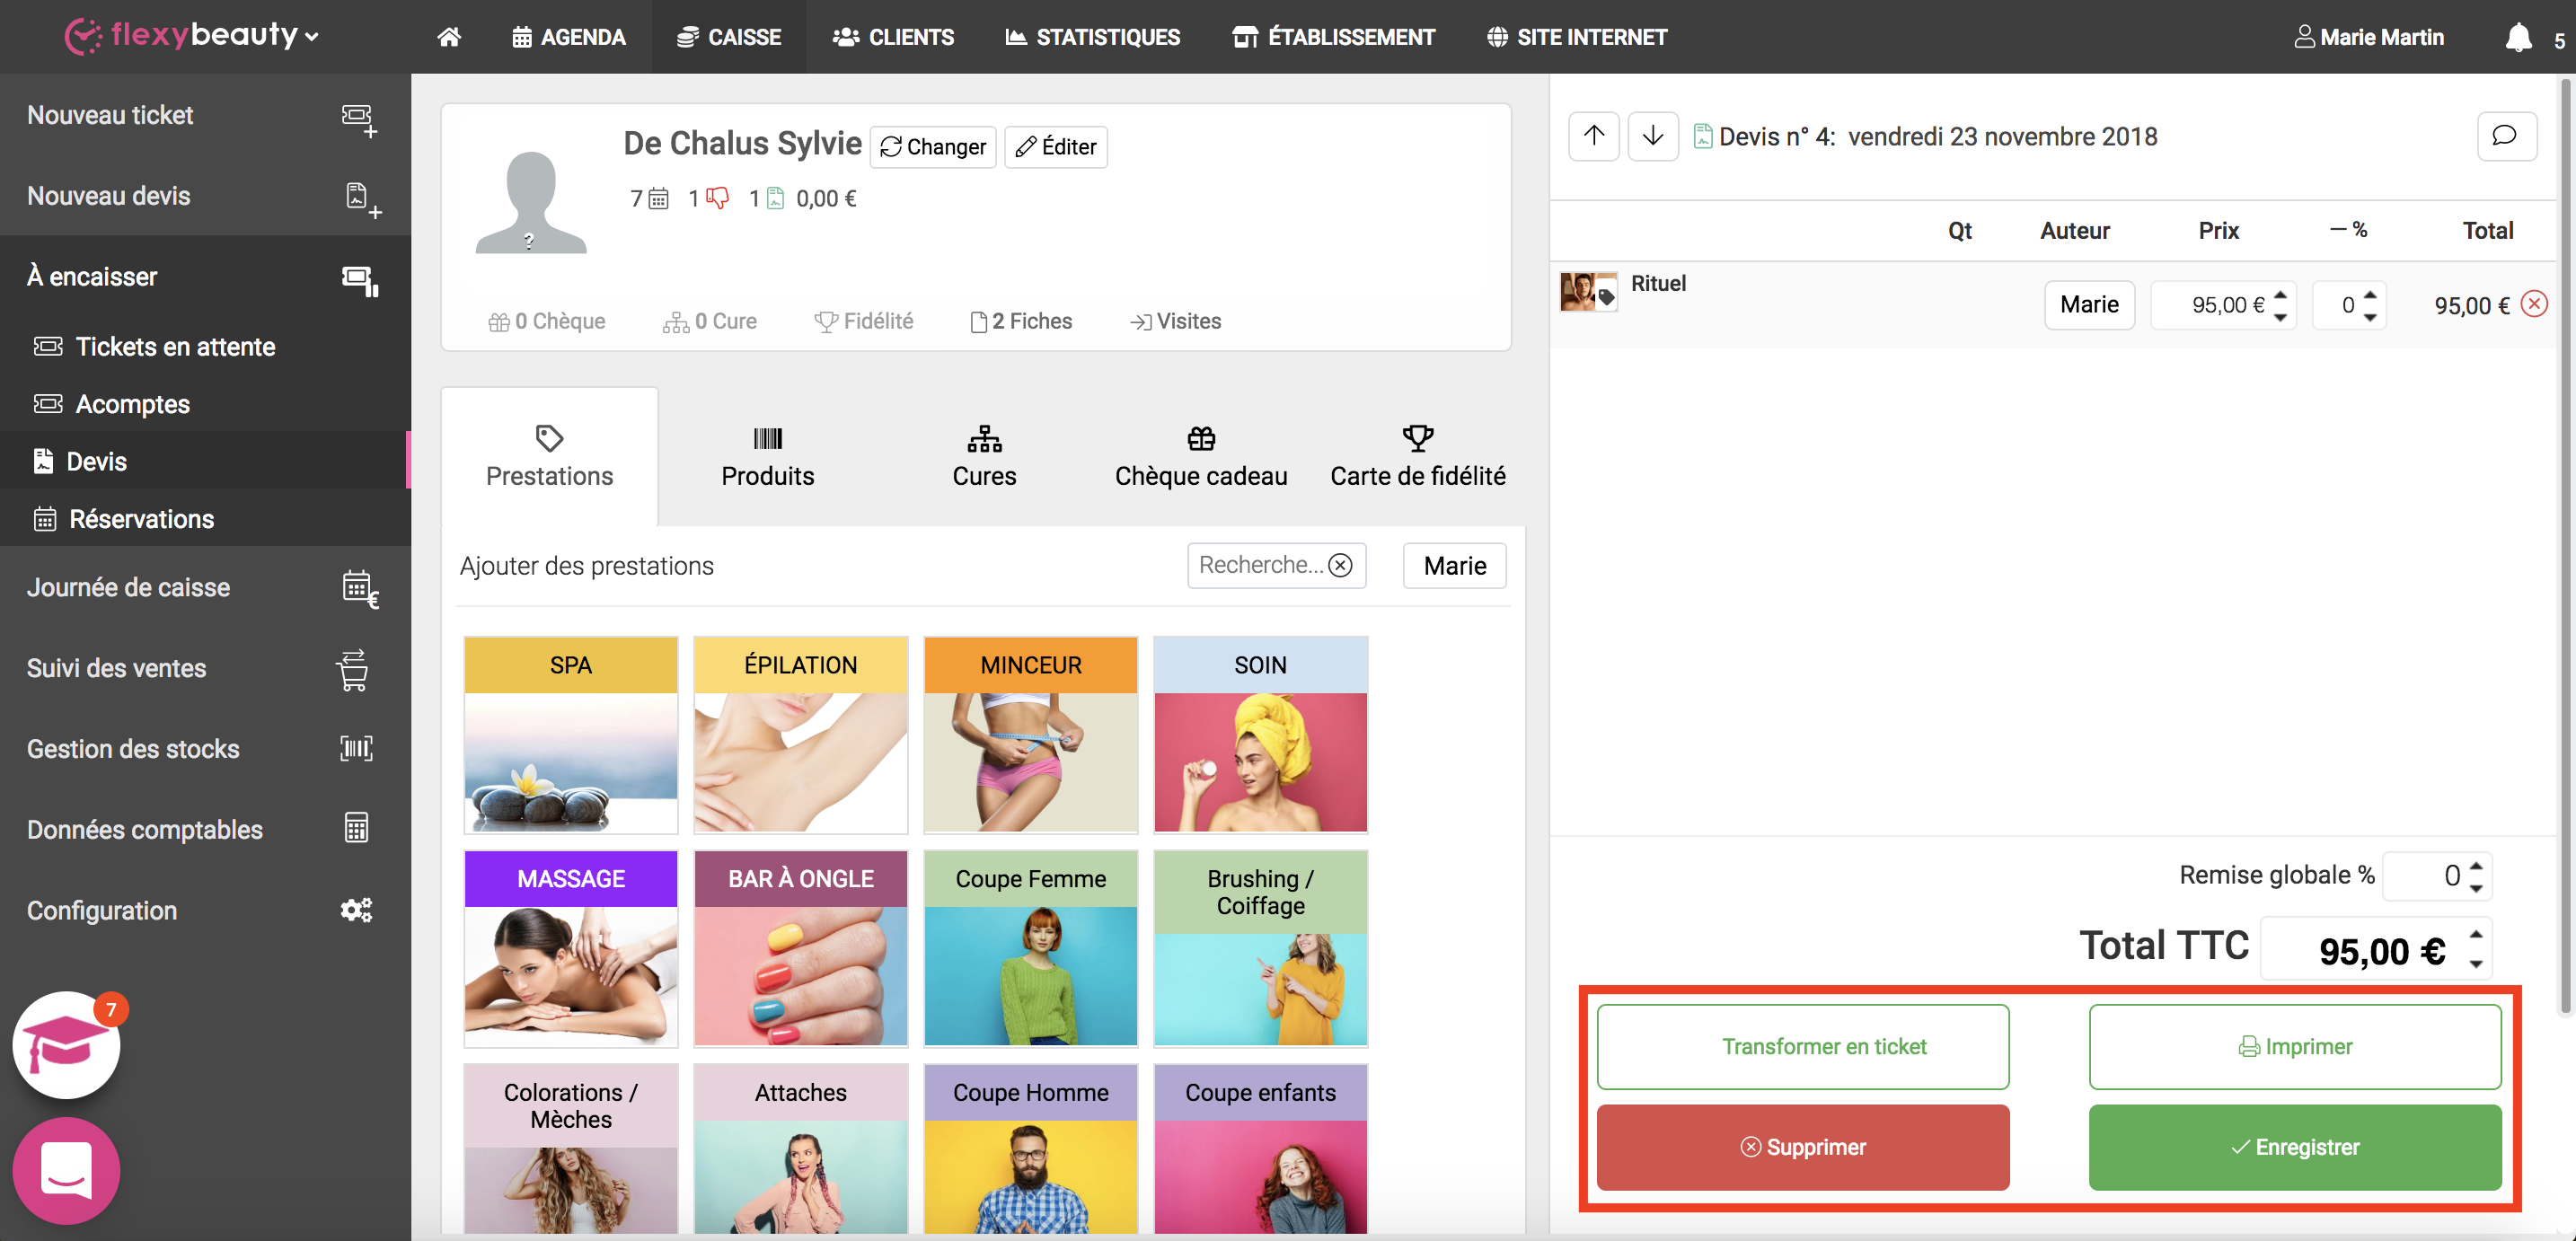
Task: Open Gestion des stocks barcode icon
Action: (357, 748)
